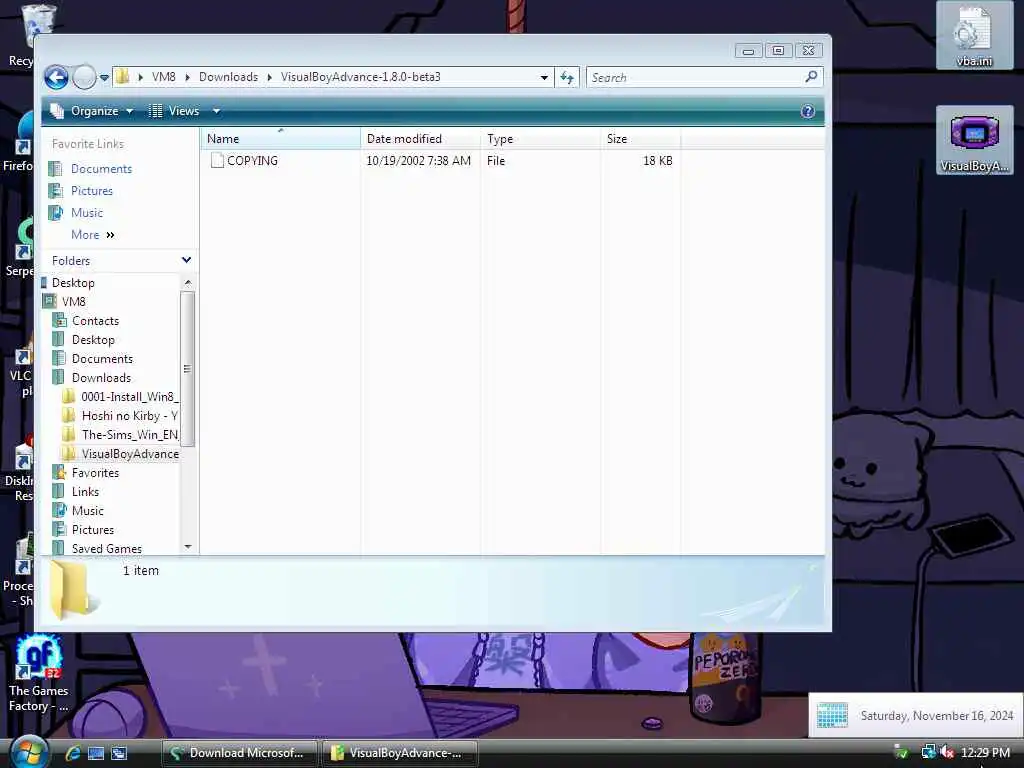Screen dimensions: 1024x768
Task: Click the 12:29 PM taskbar clock
Action: point(985,753)
